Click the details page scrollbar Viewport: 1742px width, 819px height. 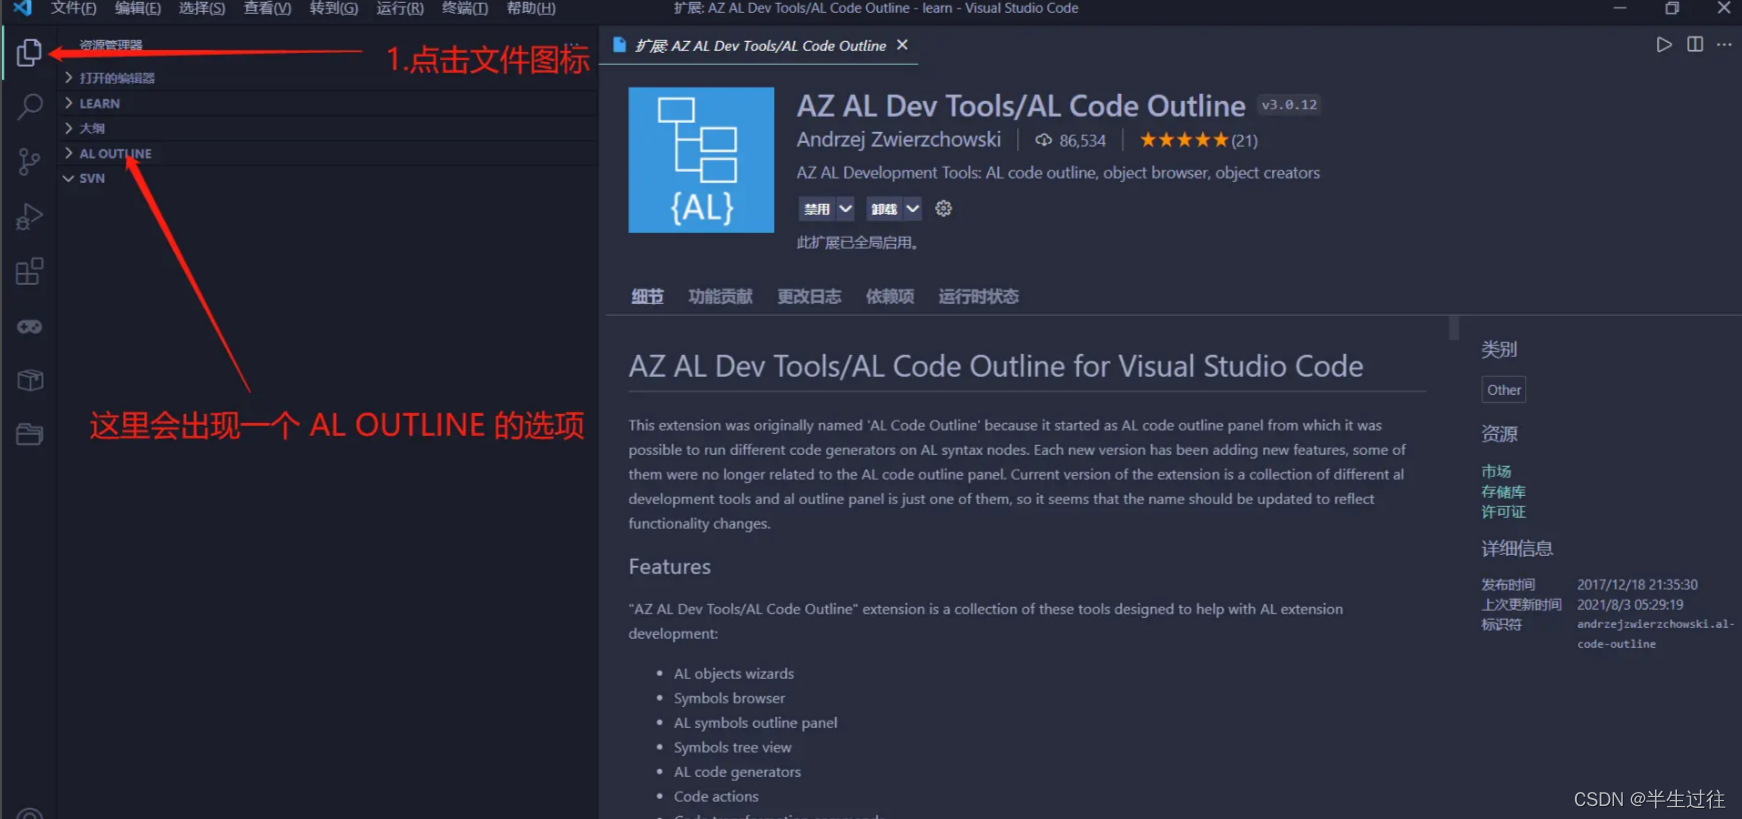pyautogui.click(x=1453, y=328)
